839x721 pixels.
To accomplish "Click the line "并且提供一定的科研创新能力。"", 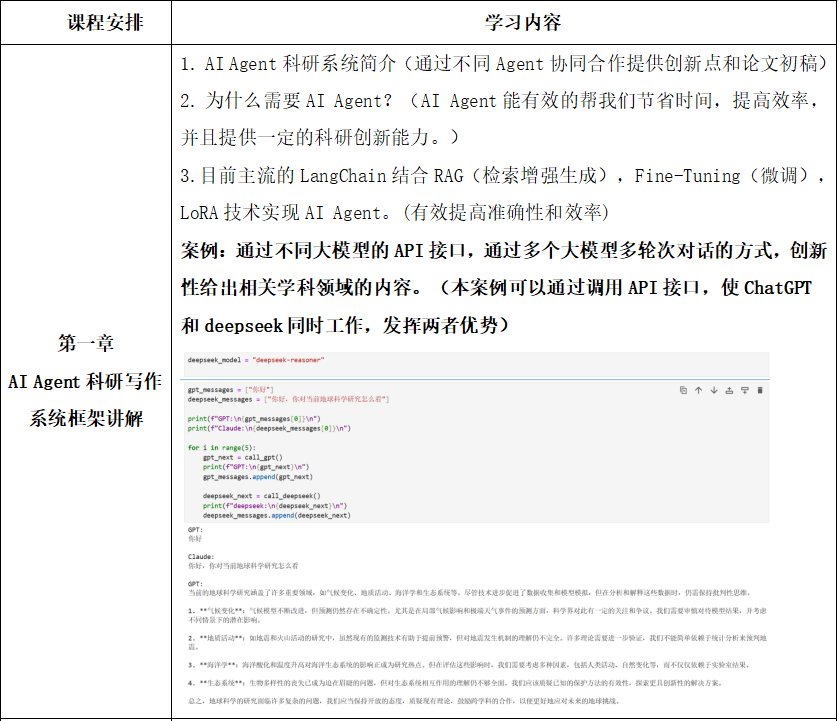I will (319, 138).
